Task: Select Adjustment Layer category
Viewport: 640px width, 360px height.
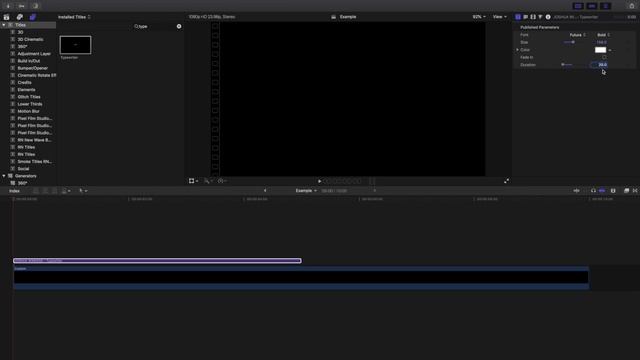Action: click(34, 54)
